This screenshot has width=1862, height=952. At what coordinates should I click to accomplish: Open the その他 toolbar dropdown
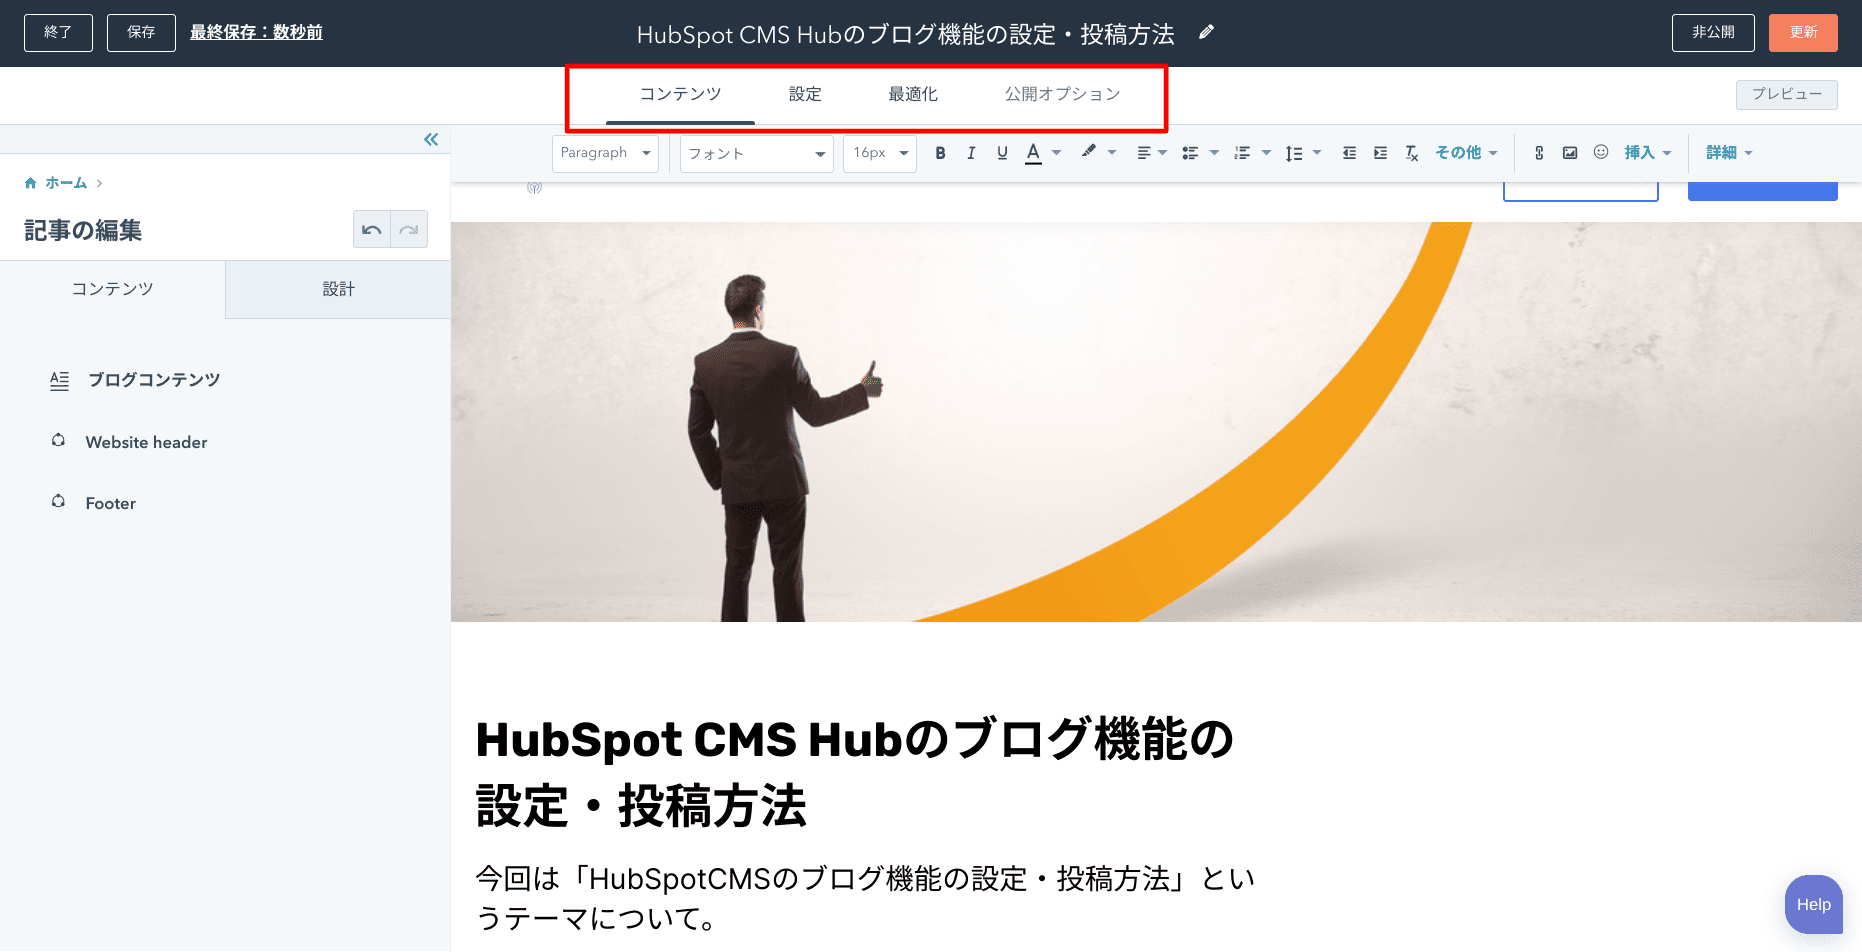click(x=1466, y=153)
